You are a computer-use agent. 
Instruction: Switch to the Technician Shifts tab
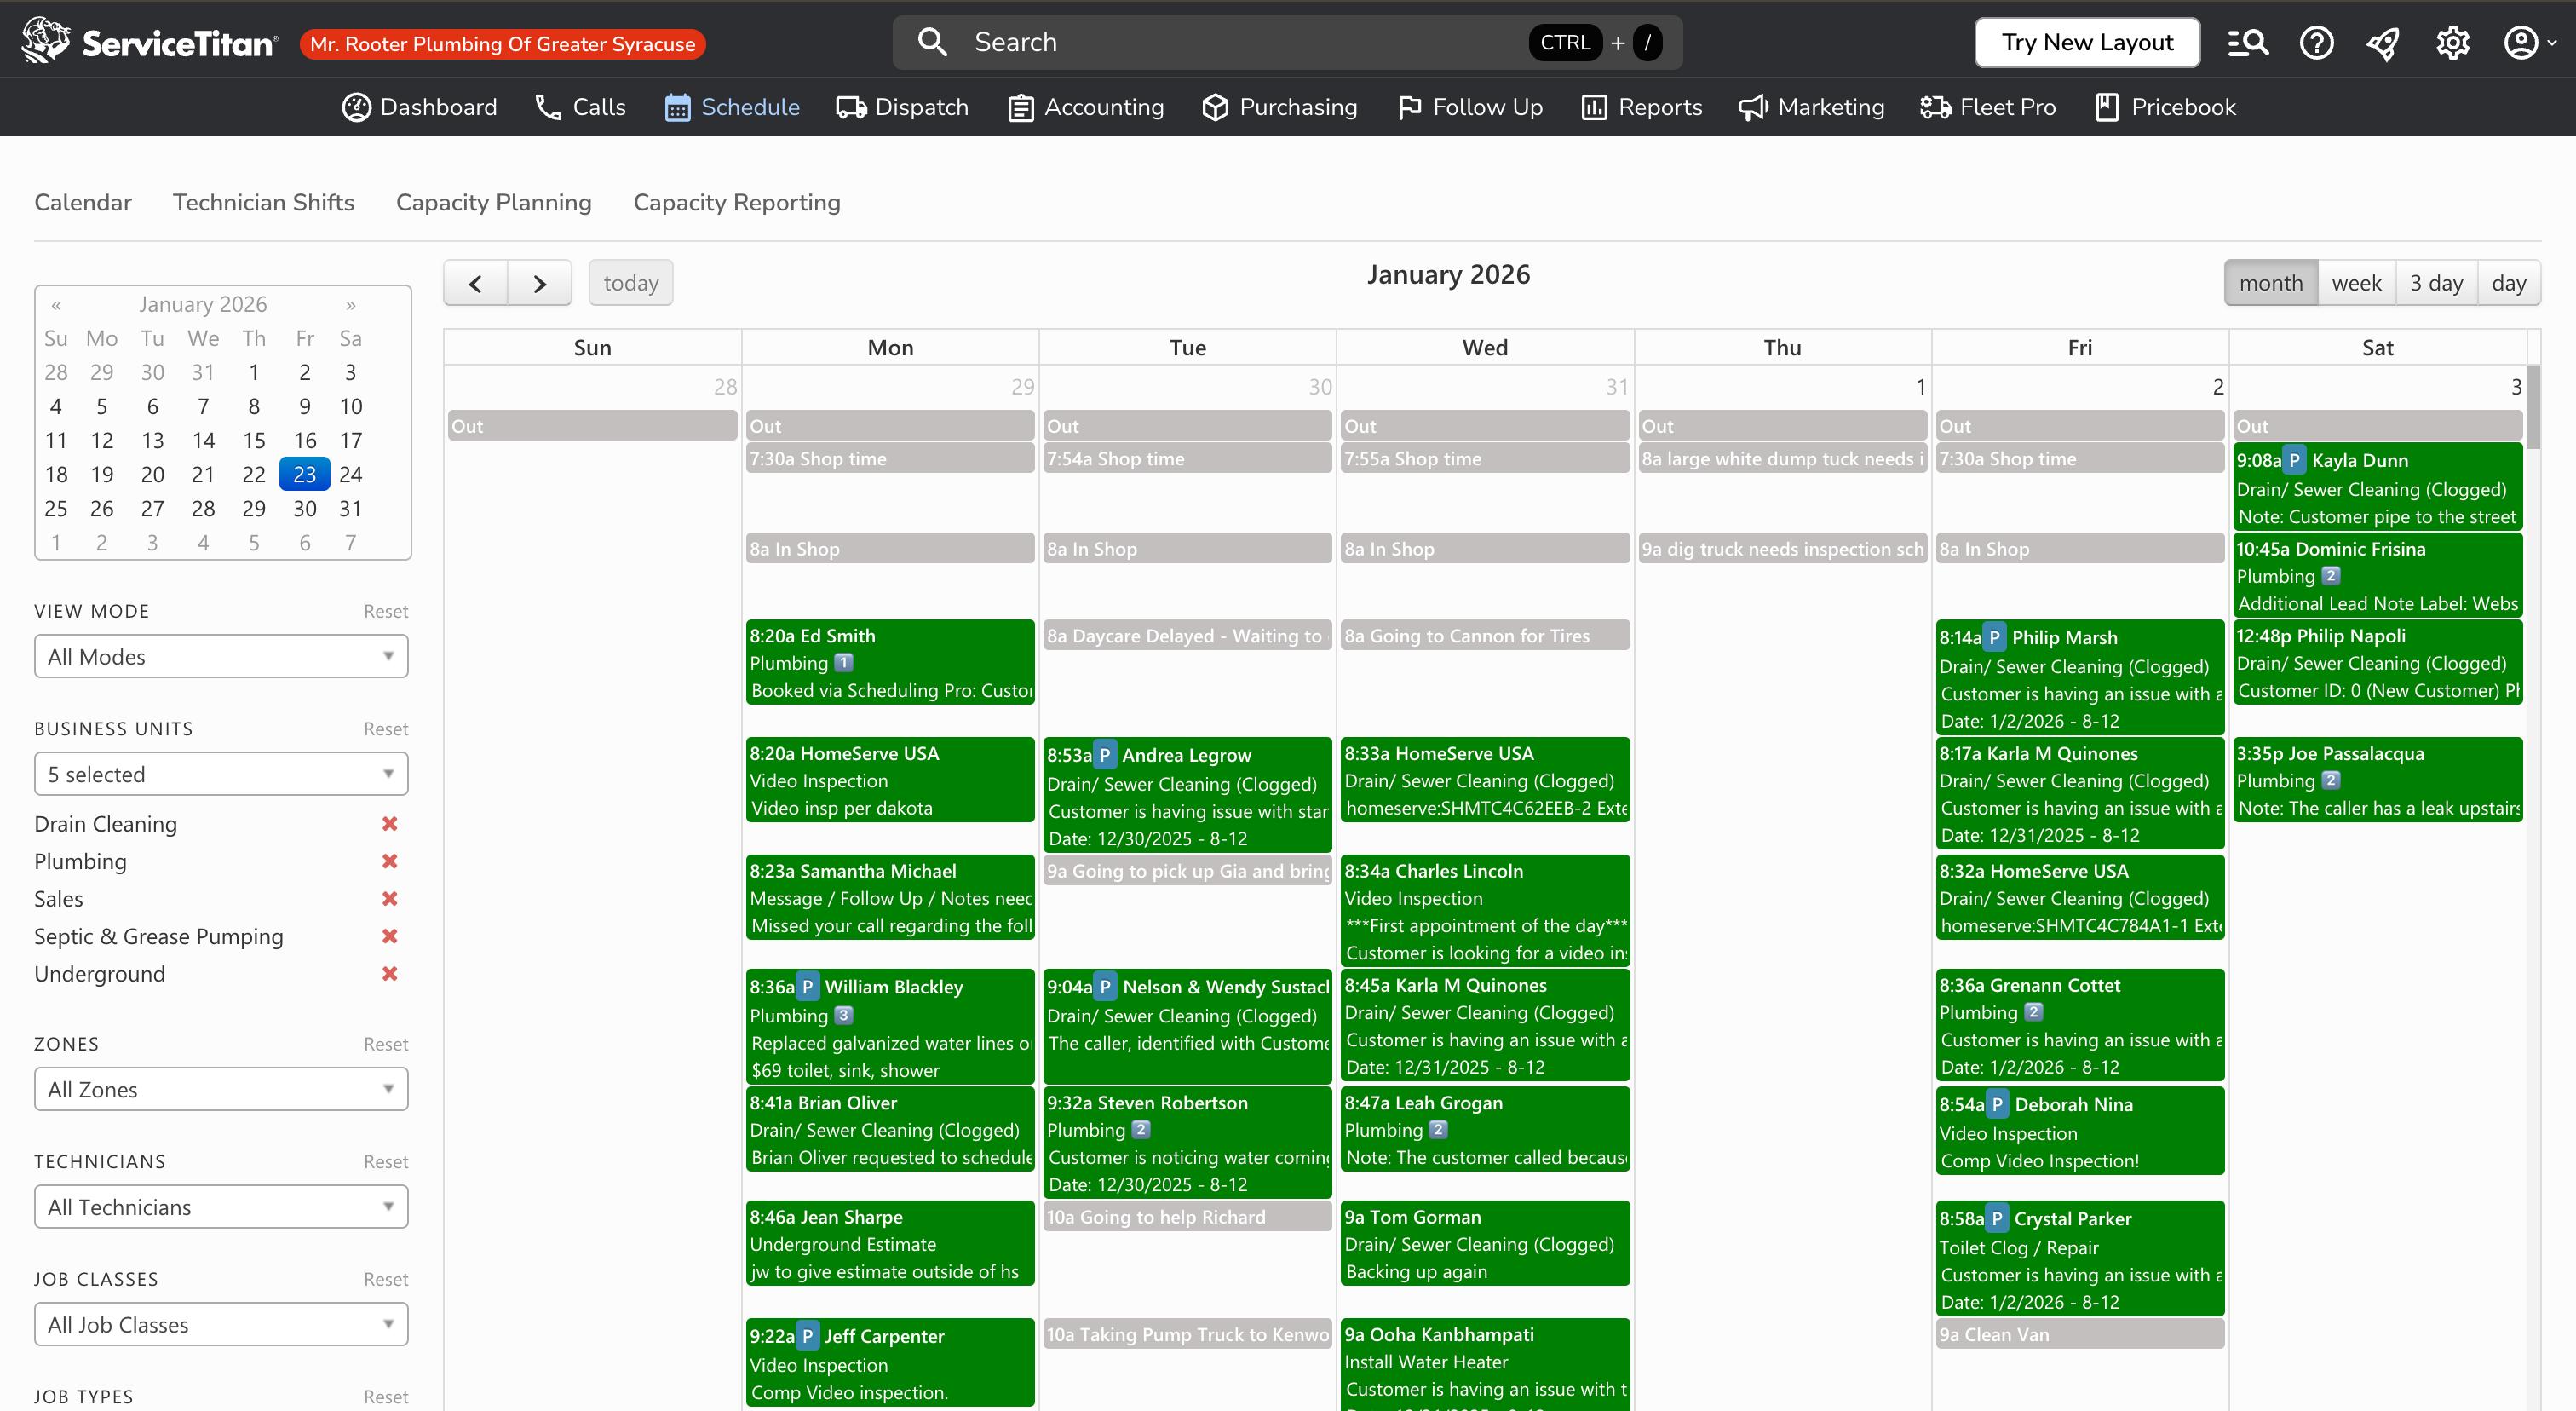(x=263, y=202)
